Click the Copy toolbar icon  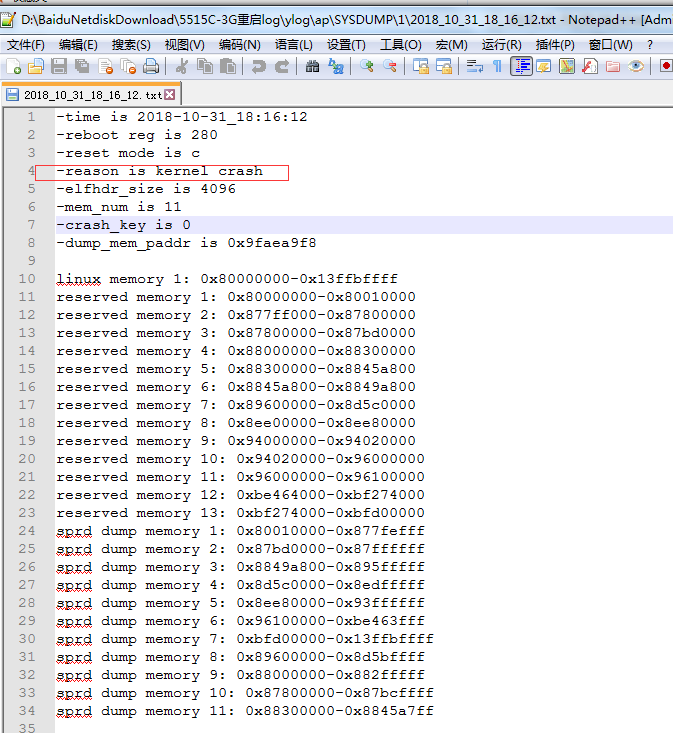point(204,66)
